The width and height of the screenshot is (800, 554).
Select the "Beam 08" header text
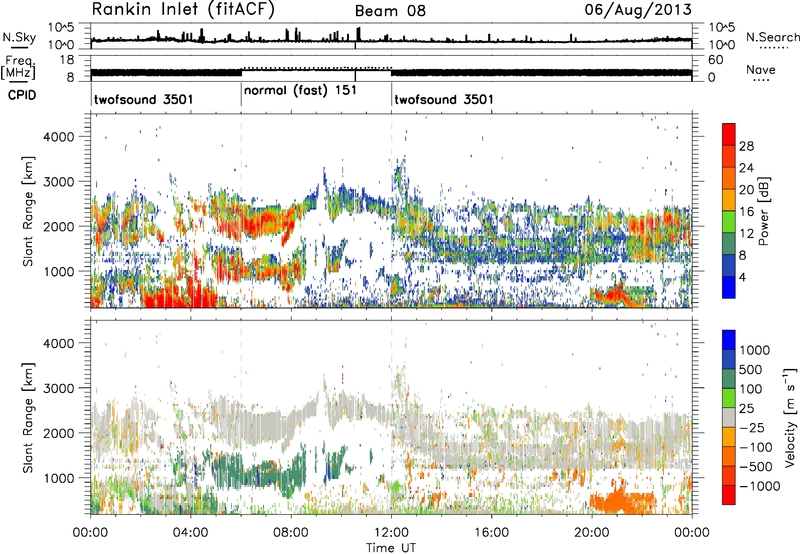pos(390,11)
